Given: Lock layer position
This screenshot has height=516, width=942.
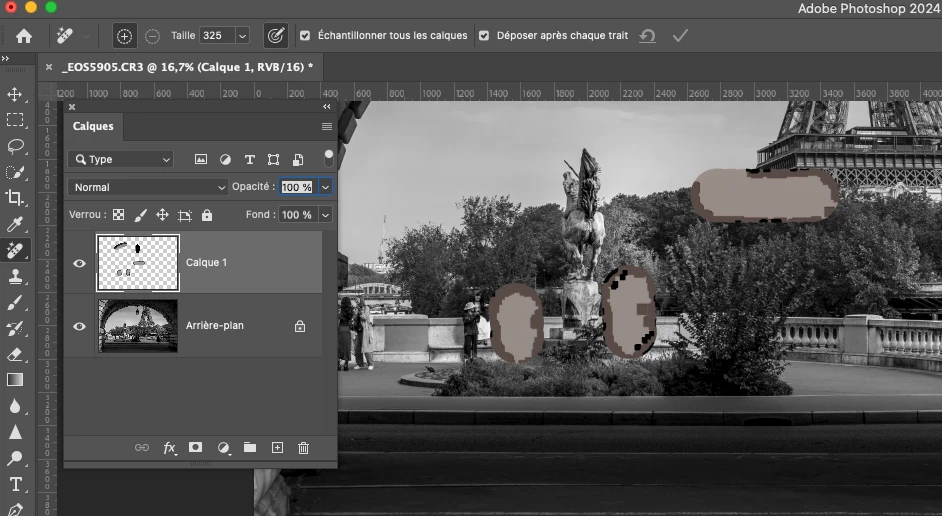Looking at the screenshot, I should (x=162, y=215).
